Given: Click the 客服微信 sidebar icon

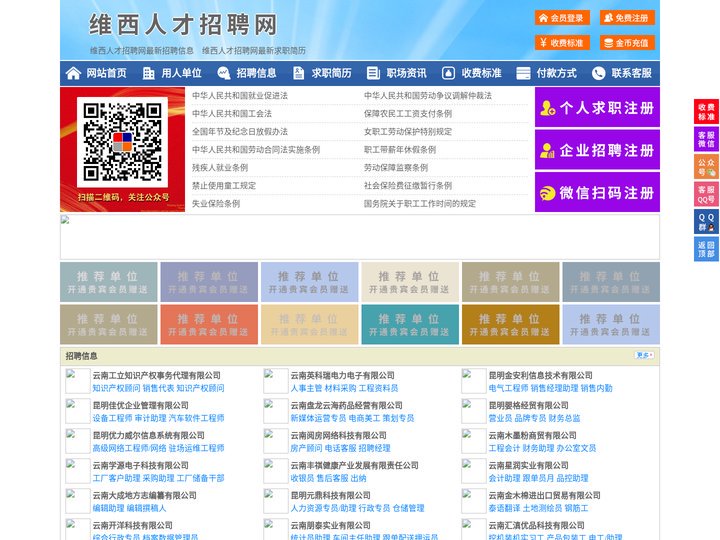Looking at the screenshot, I should (706, 139).
